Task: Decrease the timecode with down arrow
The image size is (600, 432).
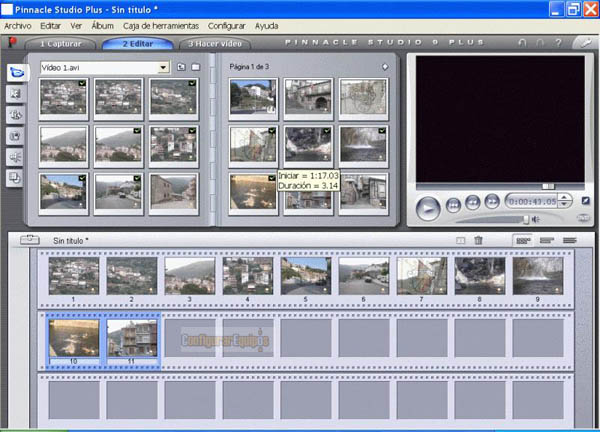Action: point(564,204)
